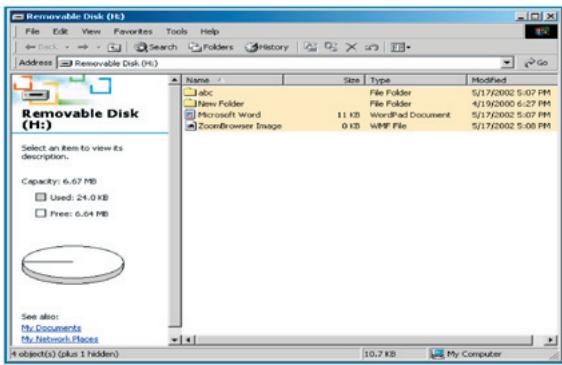Expand the Address bar dropdown

point(507,63)
